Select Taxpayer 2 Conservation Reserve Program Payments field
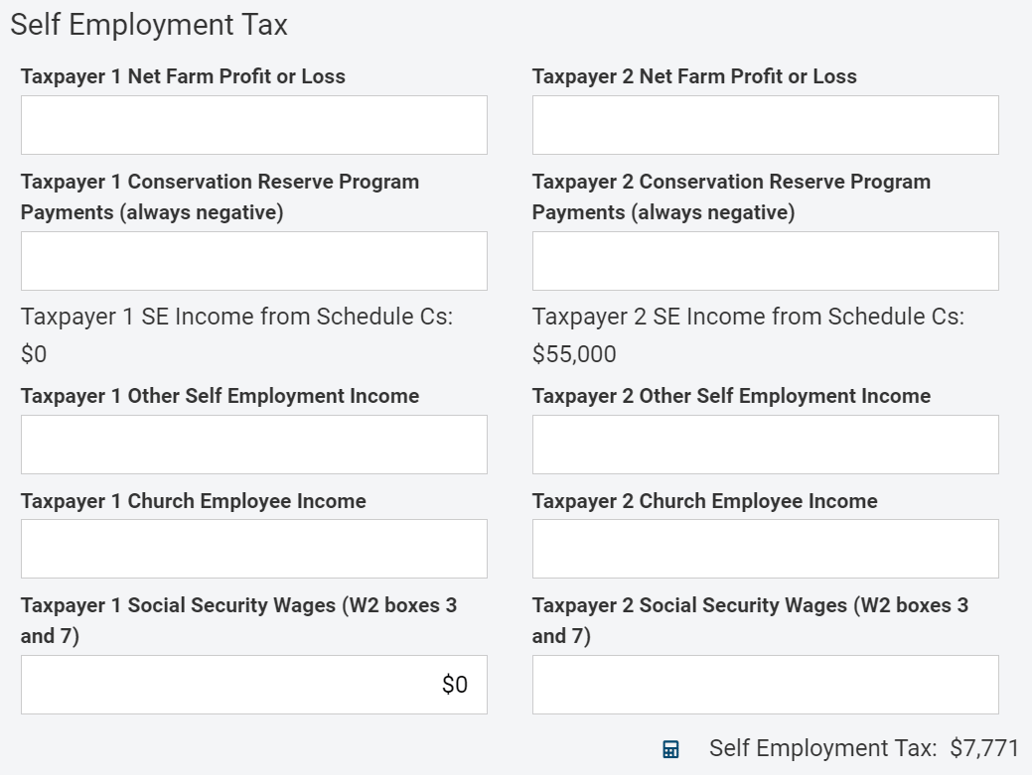This screenshot has width=1032, height=775. coord(764,260)
